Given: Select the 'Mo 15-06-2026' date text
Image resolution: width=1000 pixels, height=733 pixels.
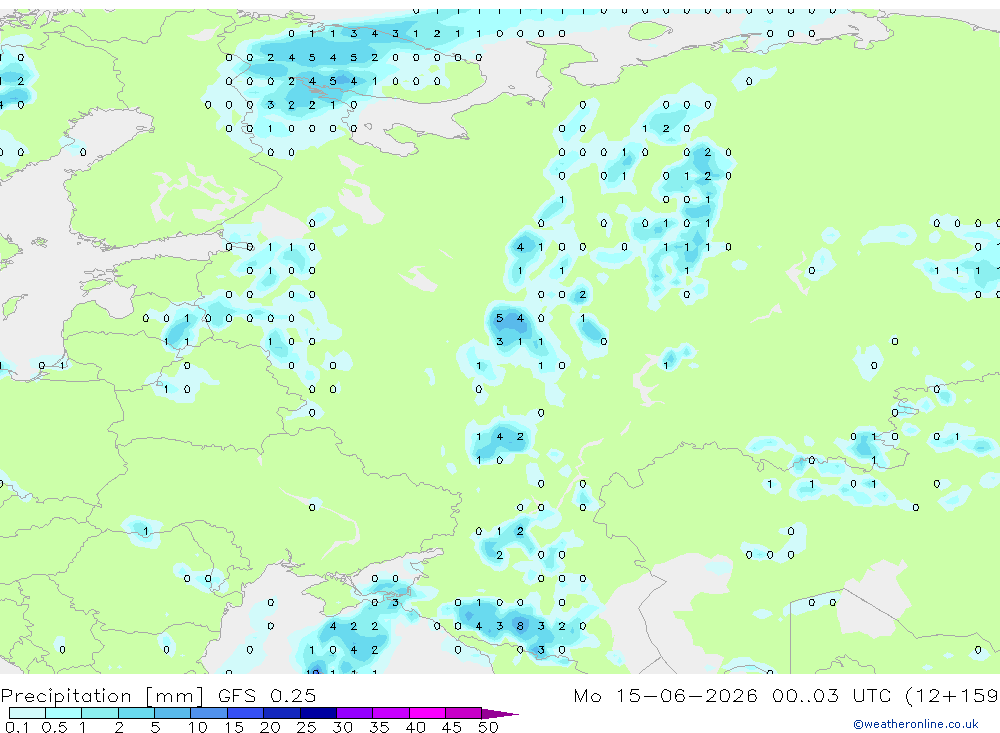Looking at the screenshot, I should 665,696.
